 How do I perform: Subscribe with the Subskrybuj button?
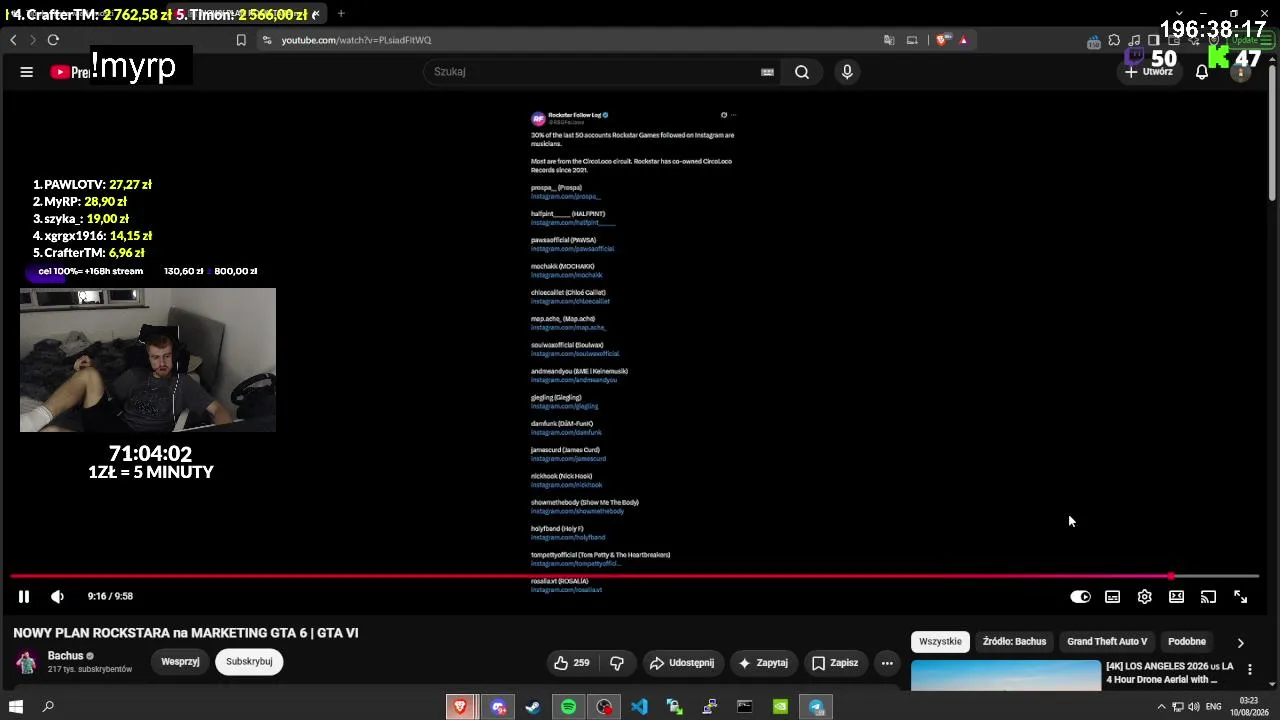(x=249, y=662)
